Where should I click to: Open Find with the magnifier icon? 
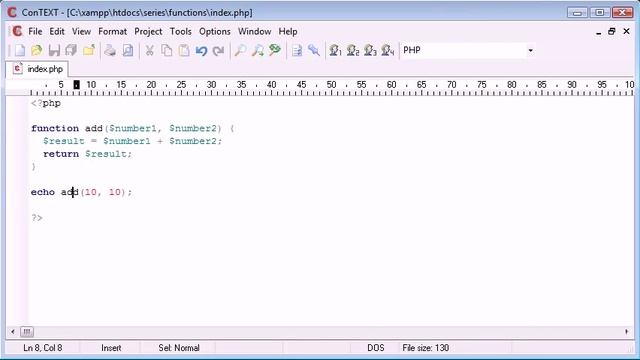tap(240, 51)
